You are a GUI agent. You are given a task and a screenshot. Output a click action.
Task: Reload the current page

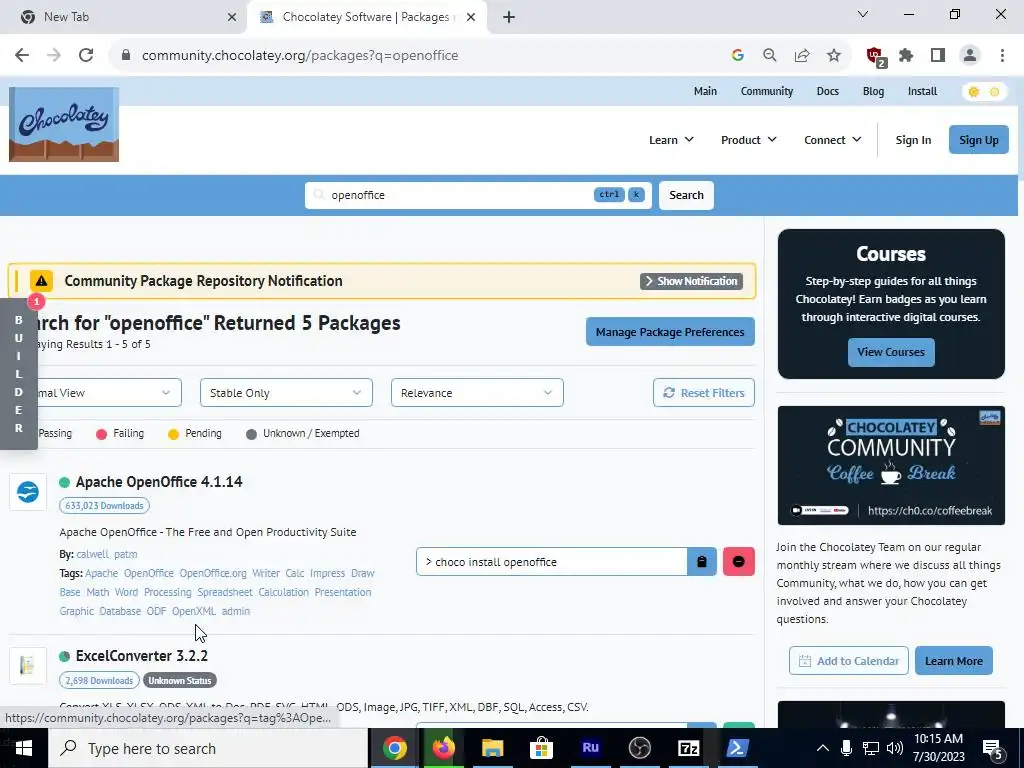tap(86, 56)
